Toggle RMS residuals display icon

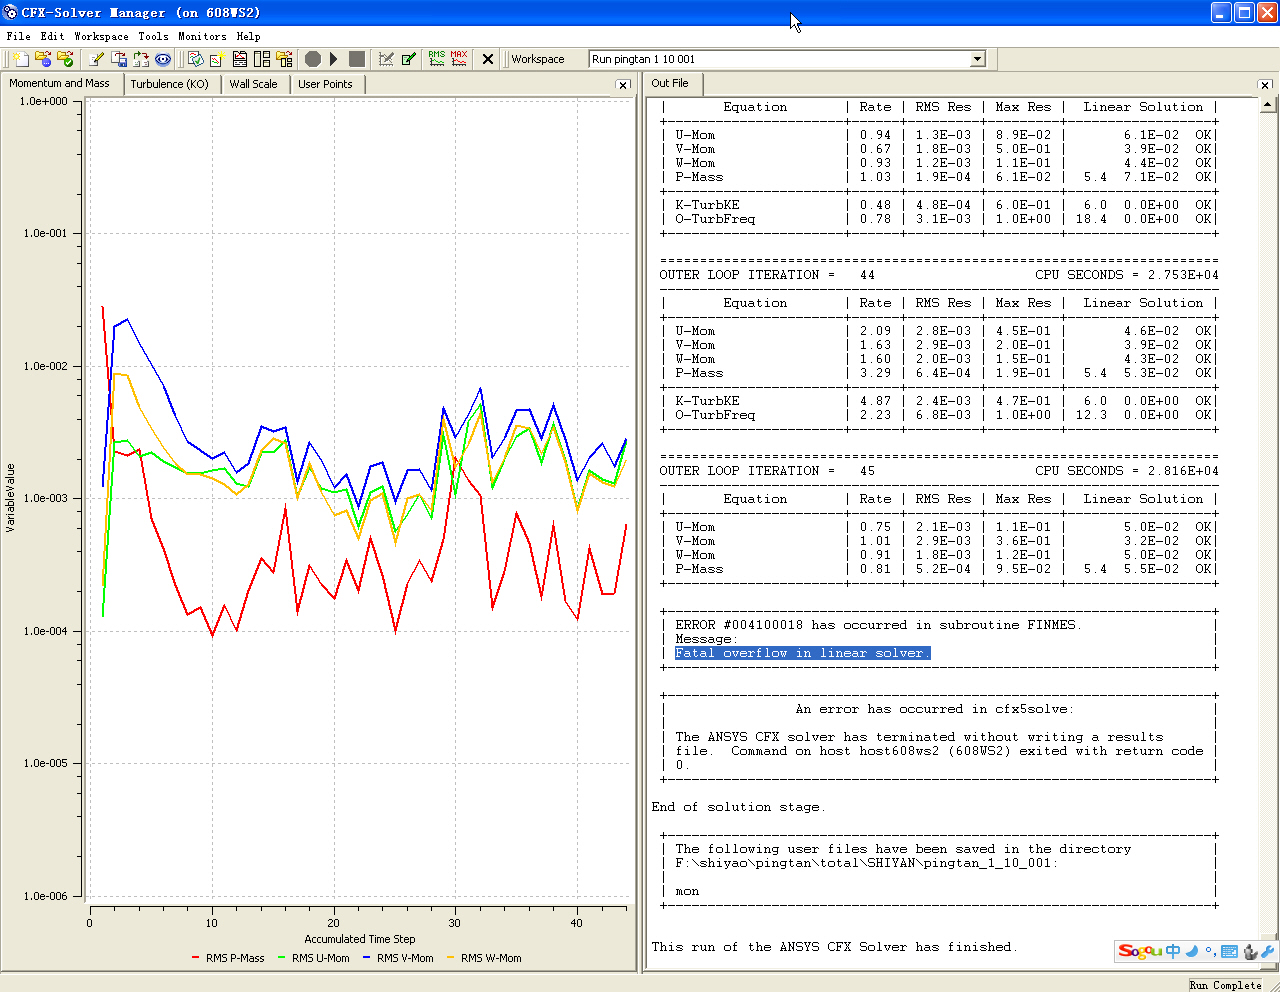click(x=437, y=59)
